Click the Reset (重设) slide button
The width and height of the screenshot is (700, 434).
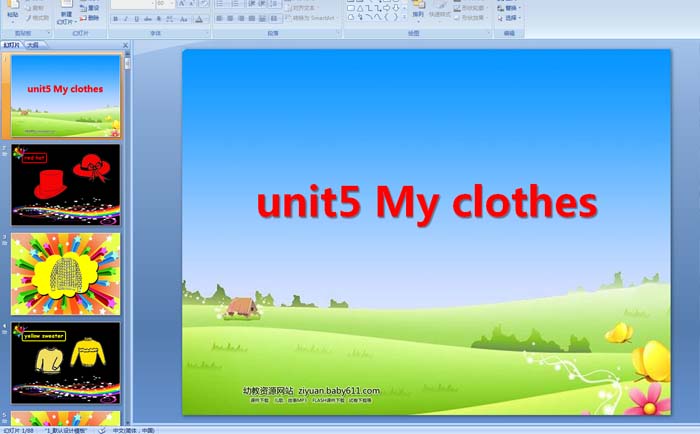pos(90,8)
